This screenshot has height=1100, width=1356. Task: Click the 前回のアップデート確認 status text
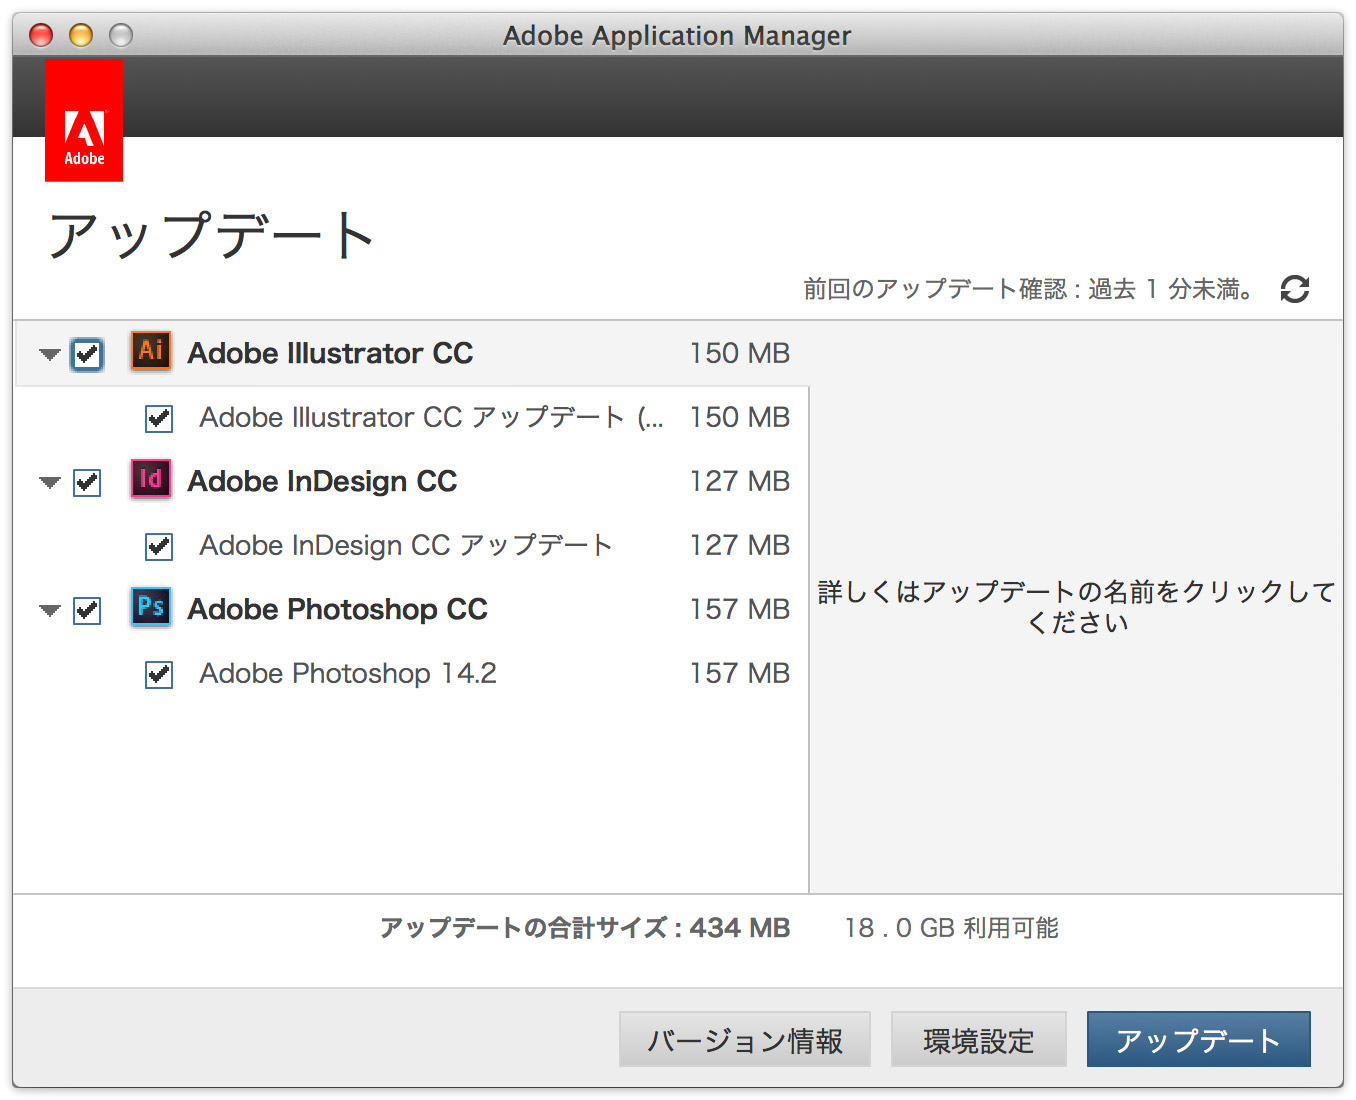tap(1028, 289)
